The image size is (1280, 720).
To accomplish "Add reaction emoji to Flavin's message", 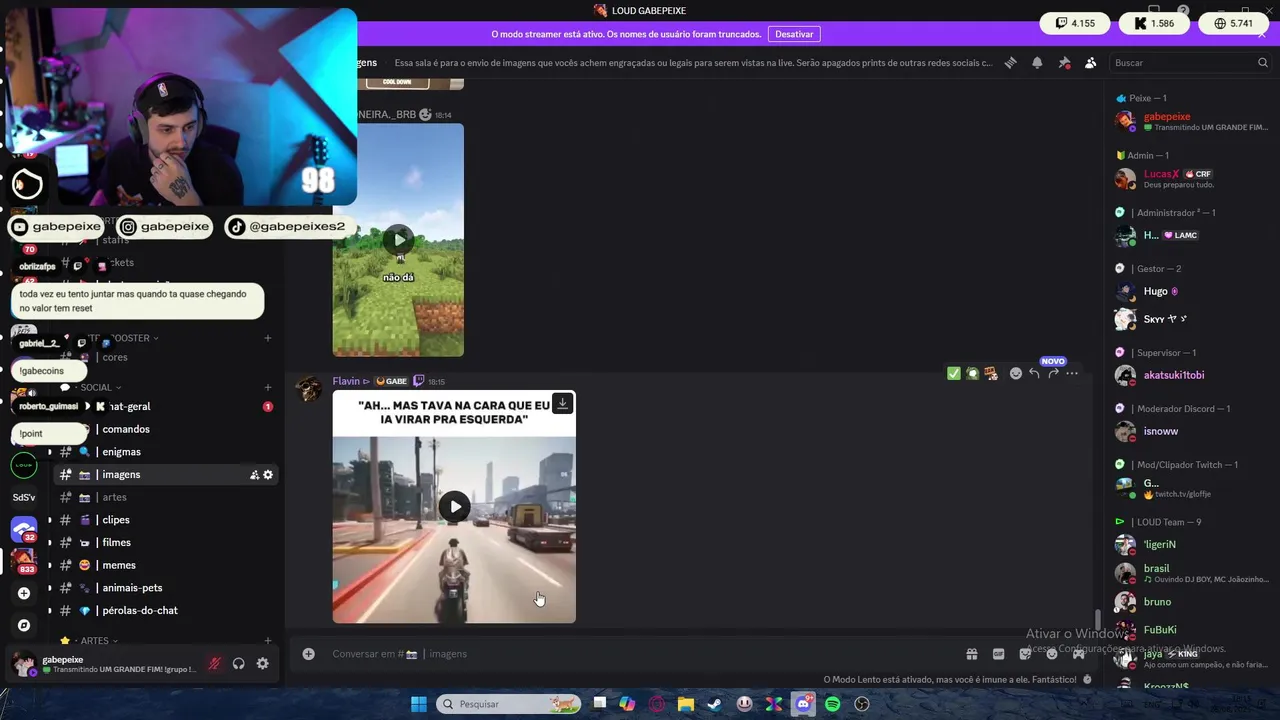I will 1016,373.
